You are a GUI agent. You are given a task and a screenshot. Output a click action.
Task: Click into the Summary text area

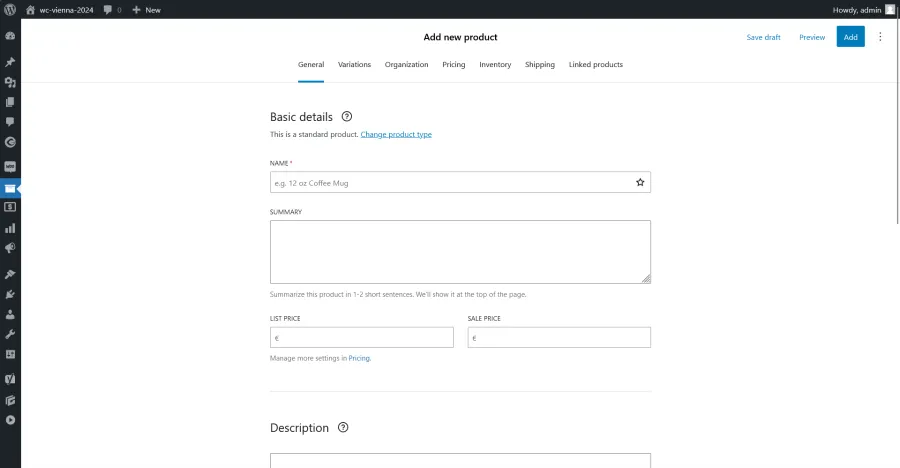(460, 252)
